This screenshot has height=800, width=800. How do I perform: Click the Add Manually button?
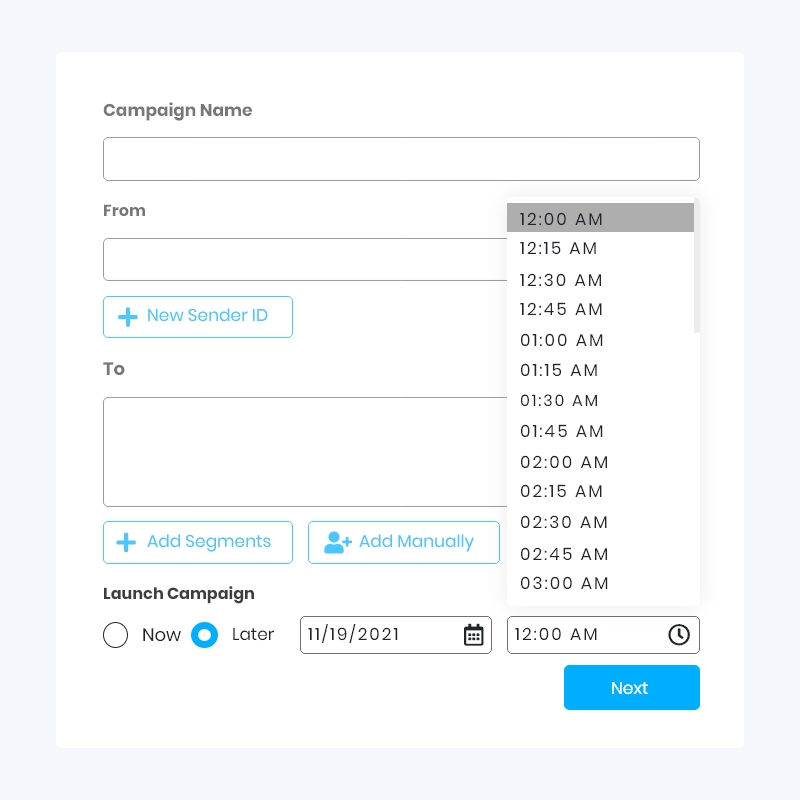tap(404, 542)
